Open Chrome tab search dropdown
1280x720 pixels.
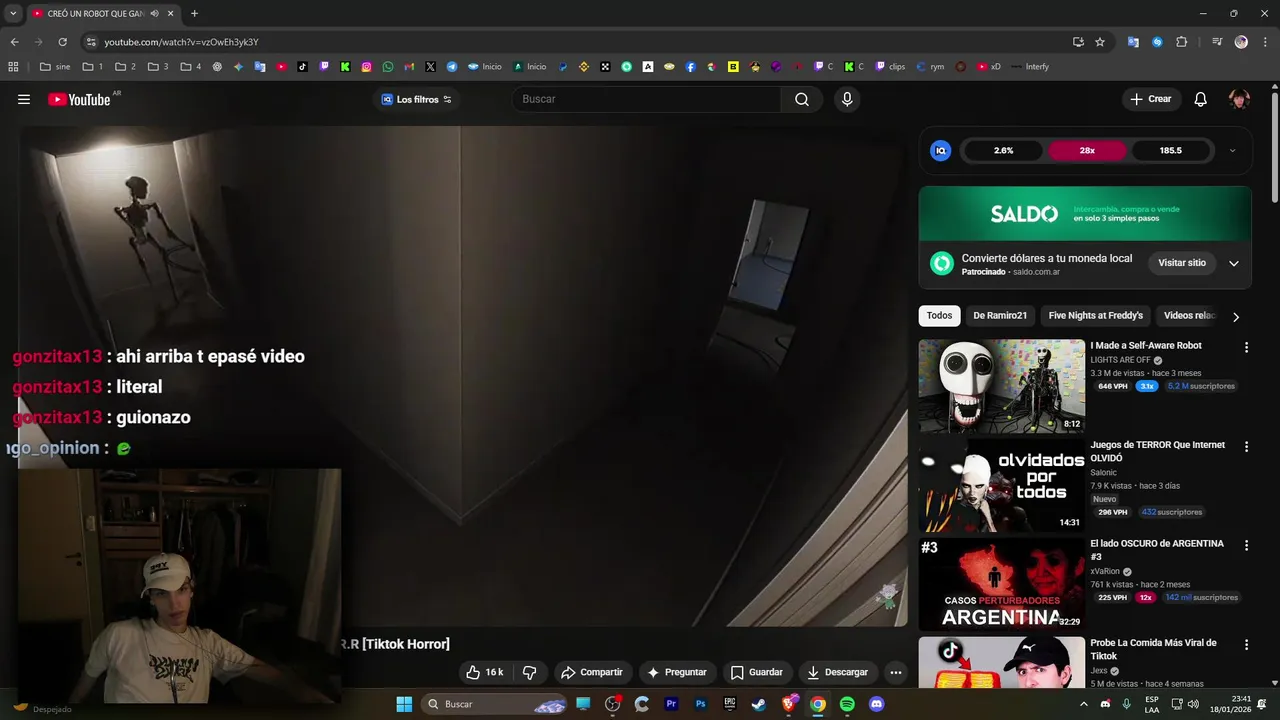13,13
